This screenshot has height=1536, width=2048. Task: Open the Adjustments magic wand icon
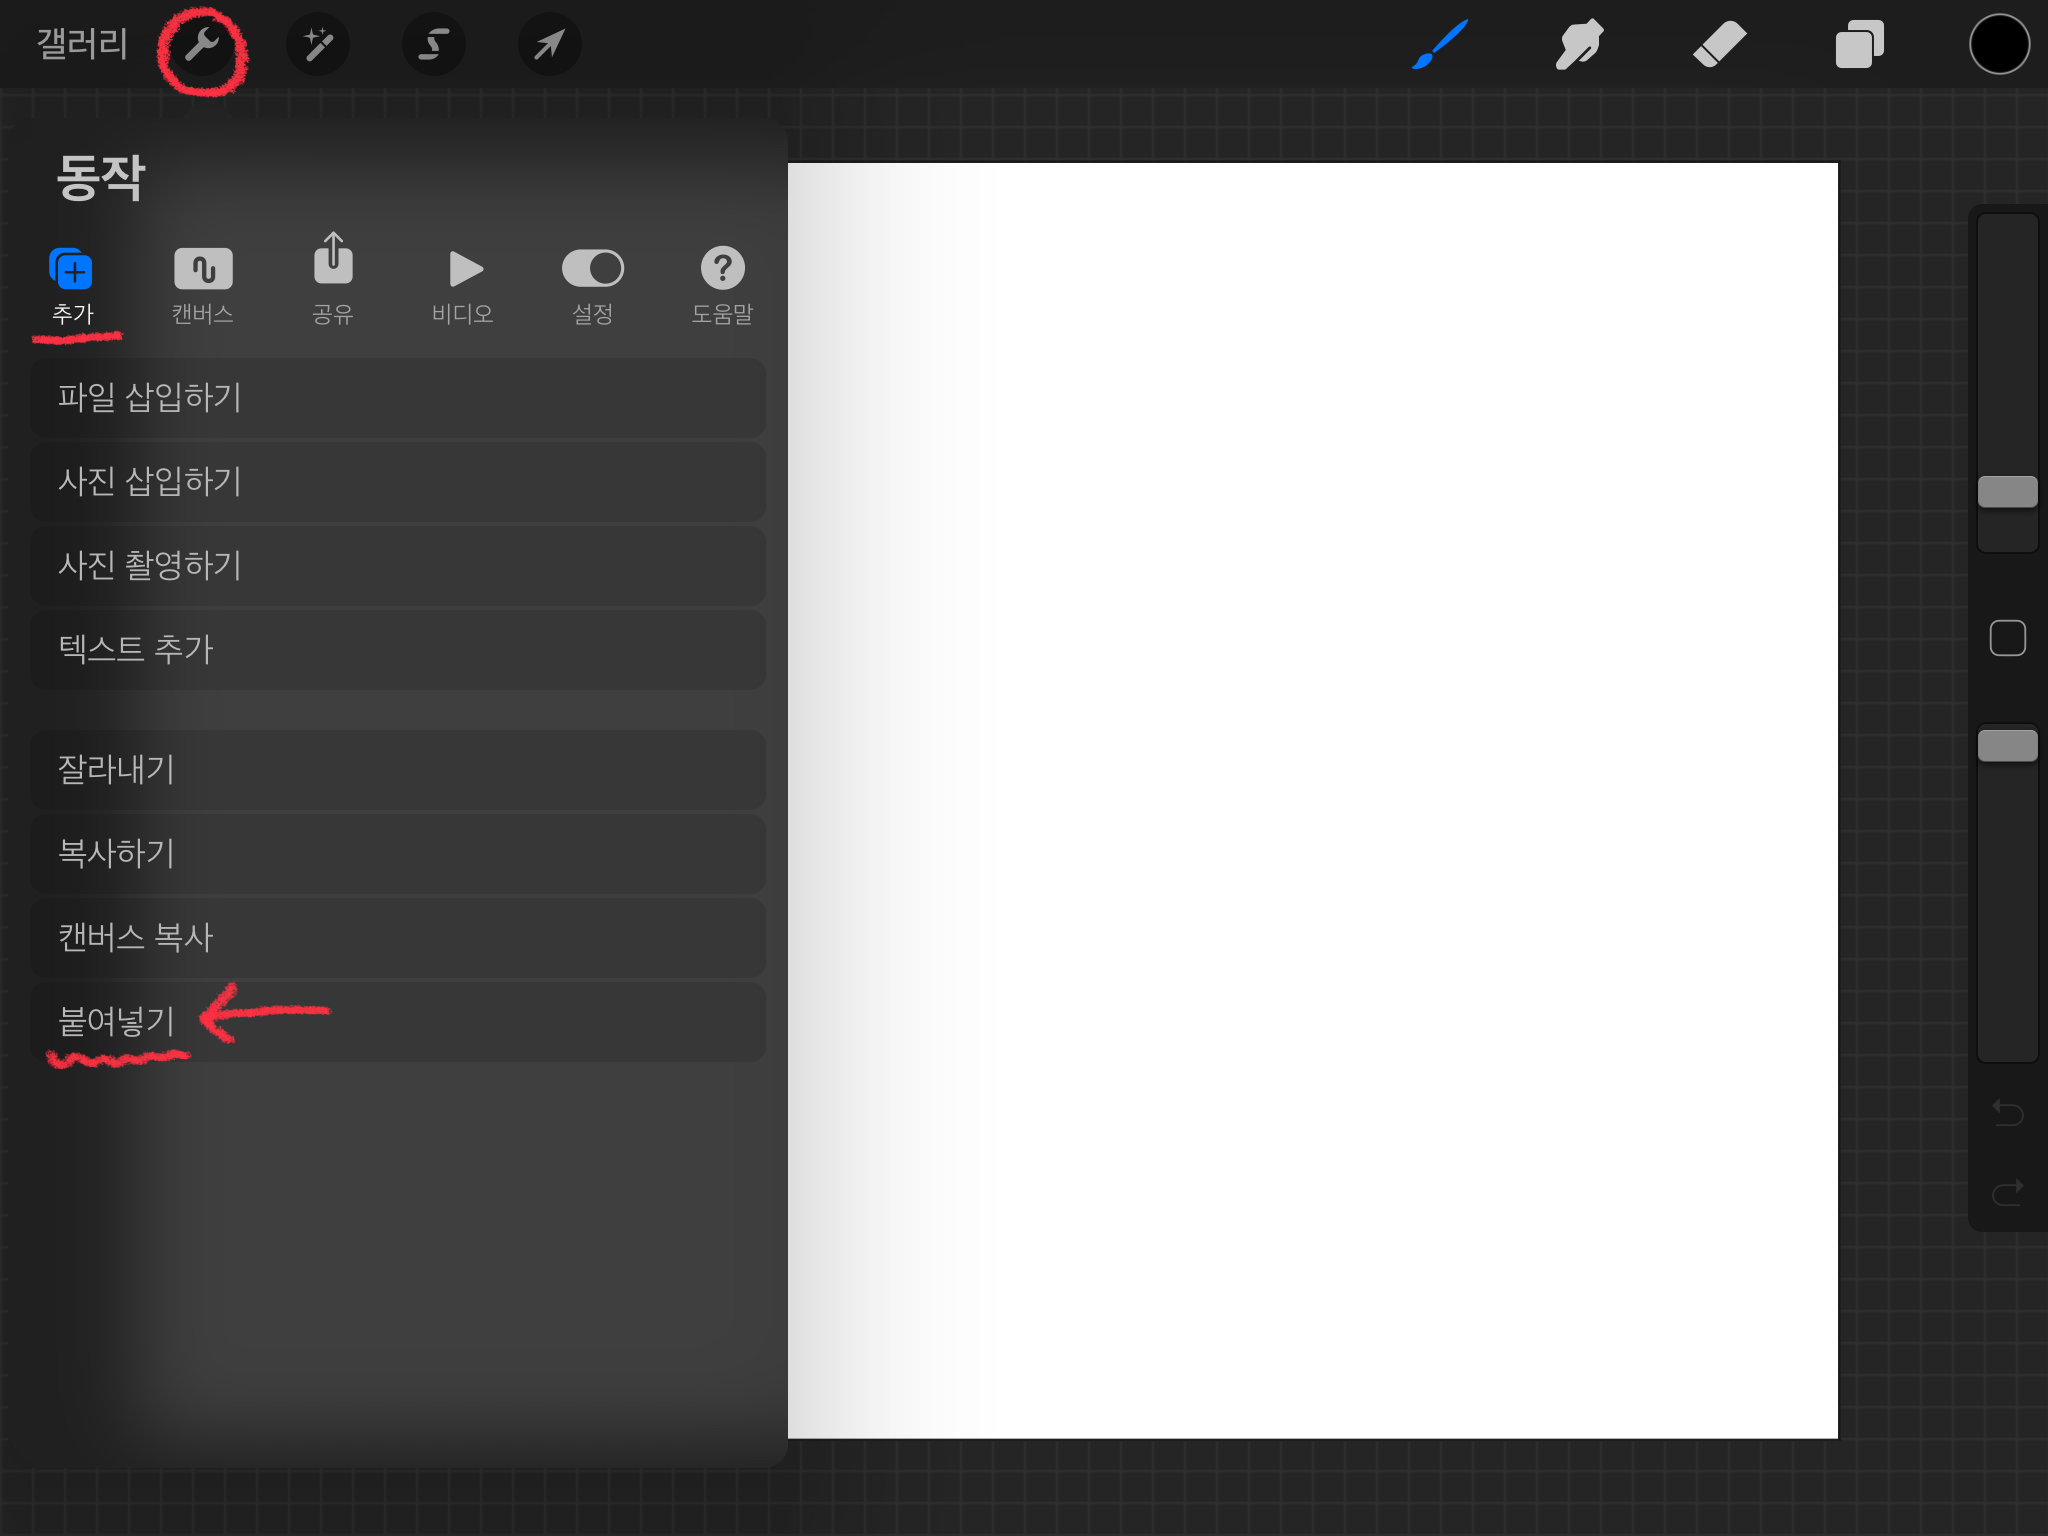[318, 45]
